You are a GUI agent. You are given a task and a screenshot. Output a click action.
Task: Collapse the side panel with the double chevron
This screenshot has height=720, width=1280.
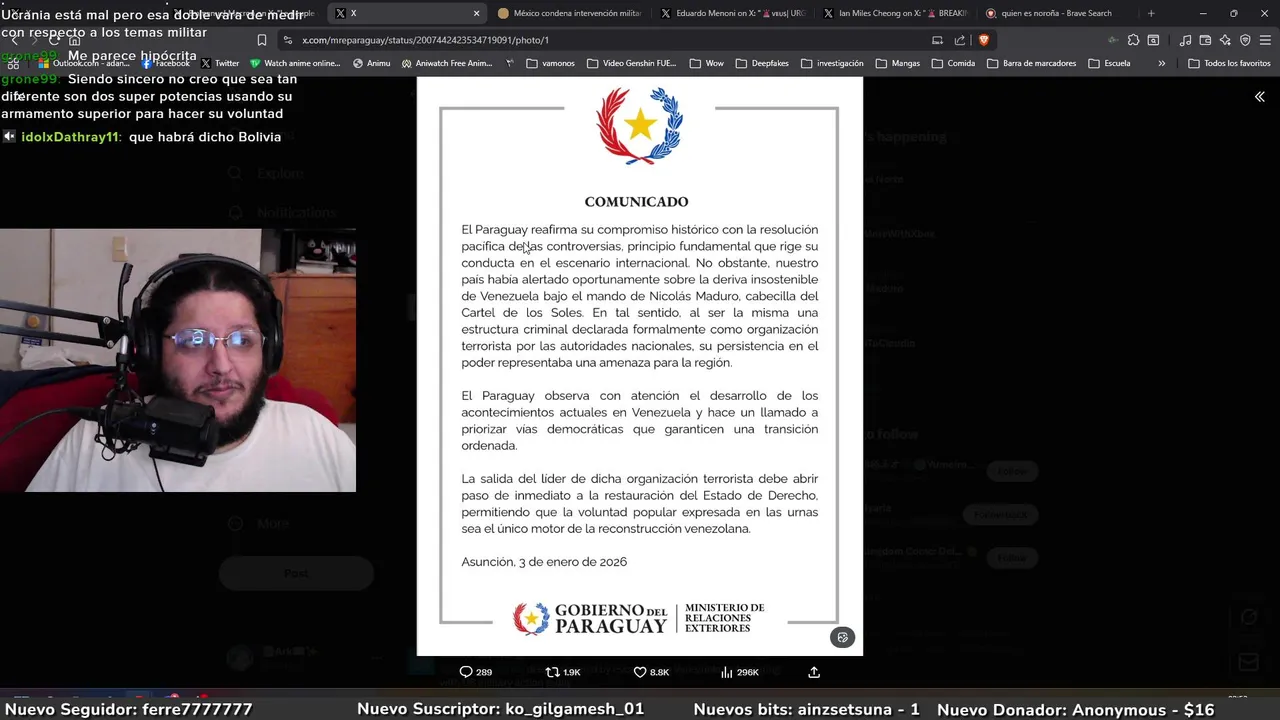[1259, 97]
